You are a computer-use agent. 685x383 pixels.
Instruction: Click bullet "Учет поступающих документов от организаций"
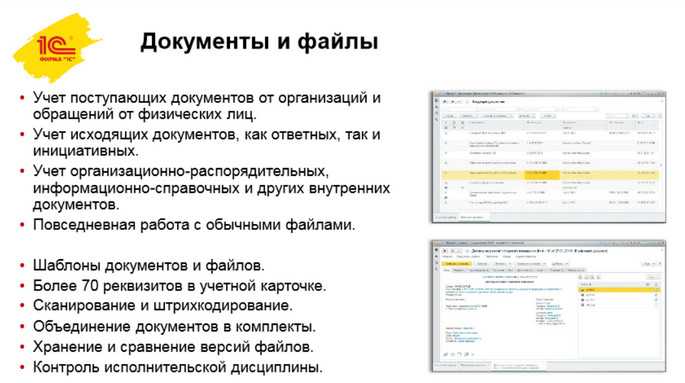tap(207, 106)
